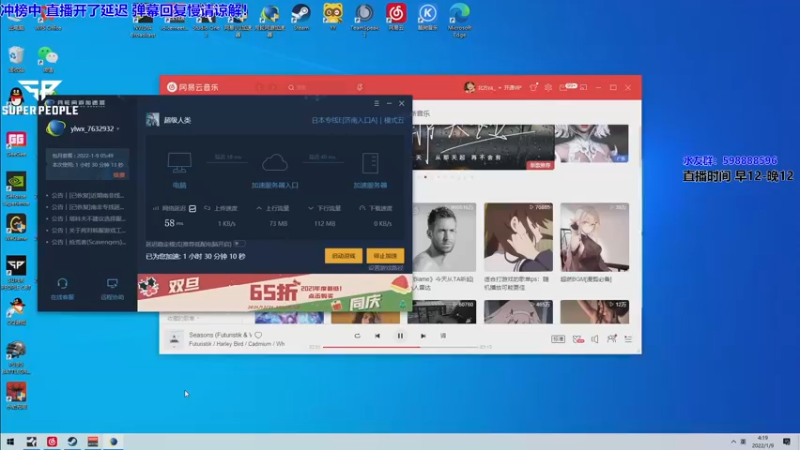Open the set game path link

386,268
